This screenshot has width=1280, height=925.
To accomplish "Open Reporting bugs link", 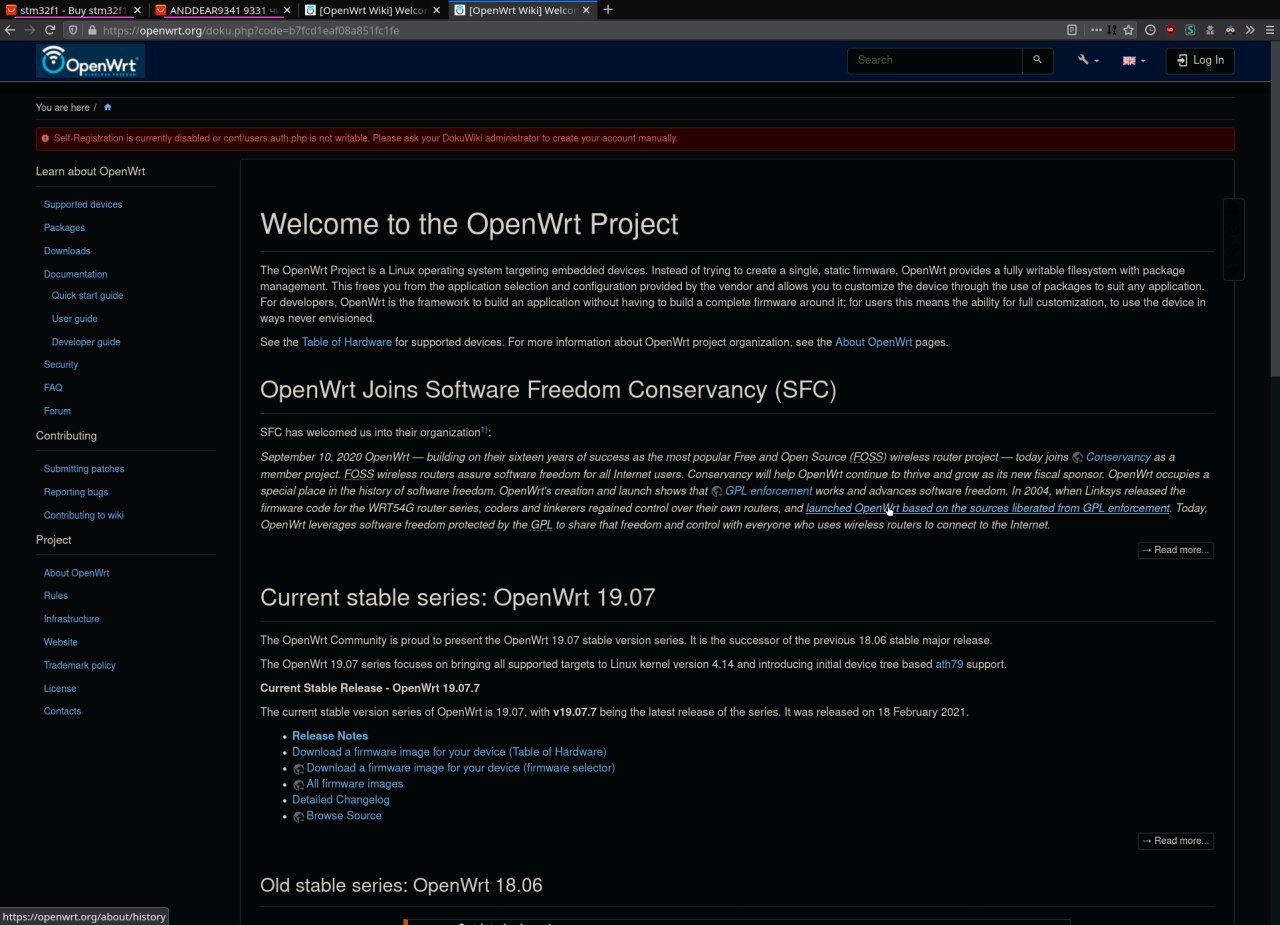I will (76, 492).
